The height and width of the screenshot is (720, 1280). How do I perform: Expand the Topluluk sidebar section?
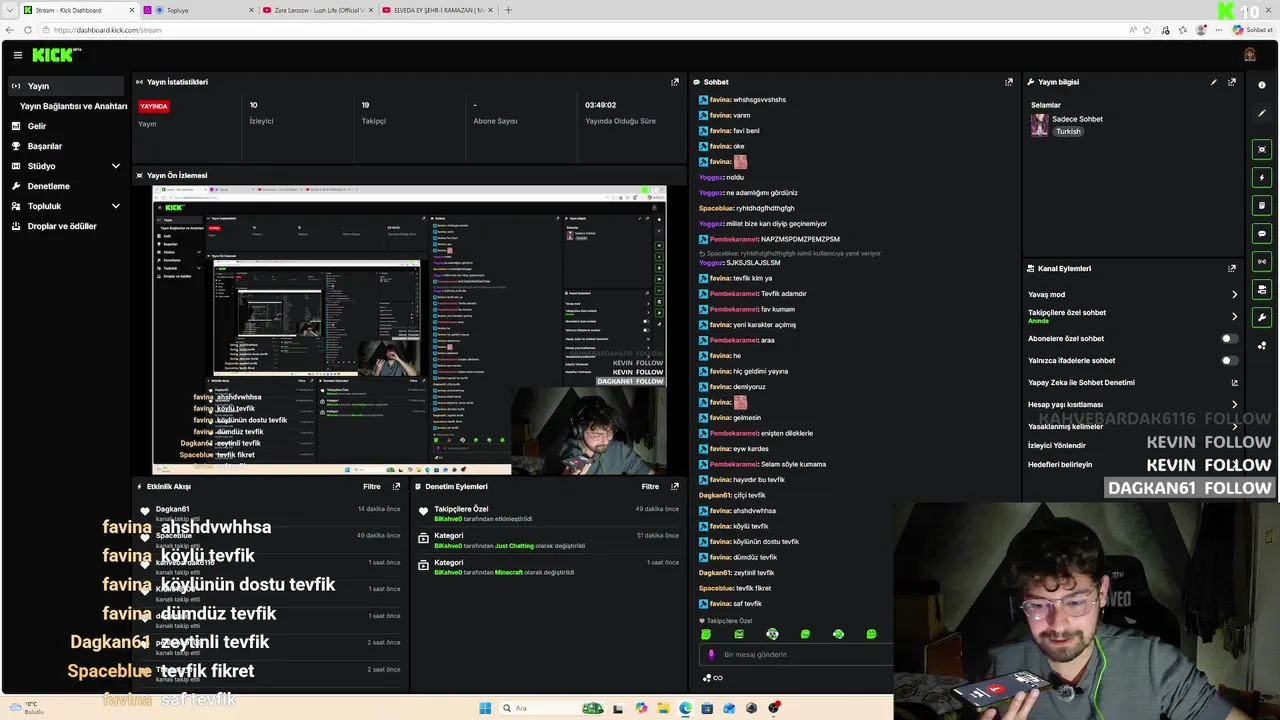click(68, 206)
